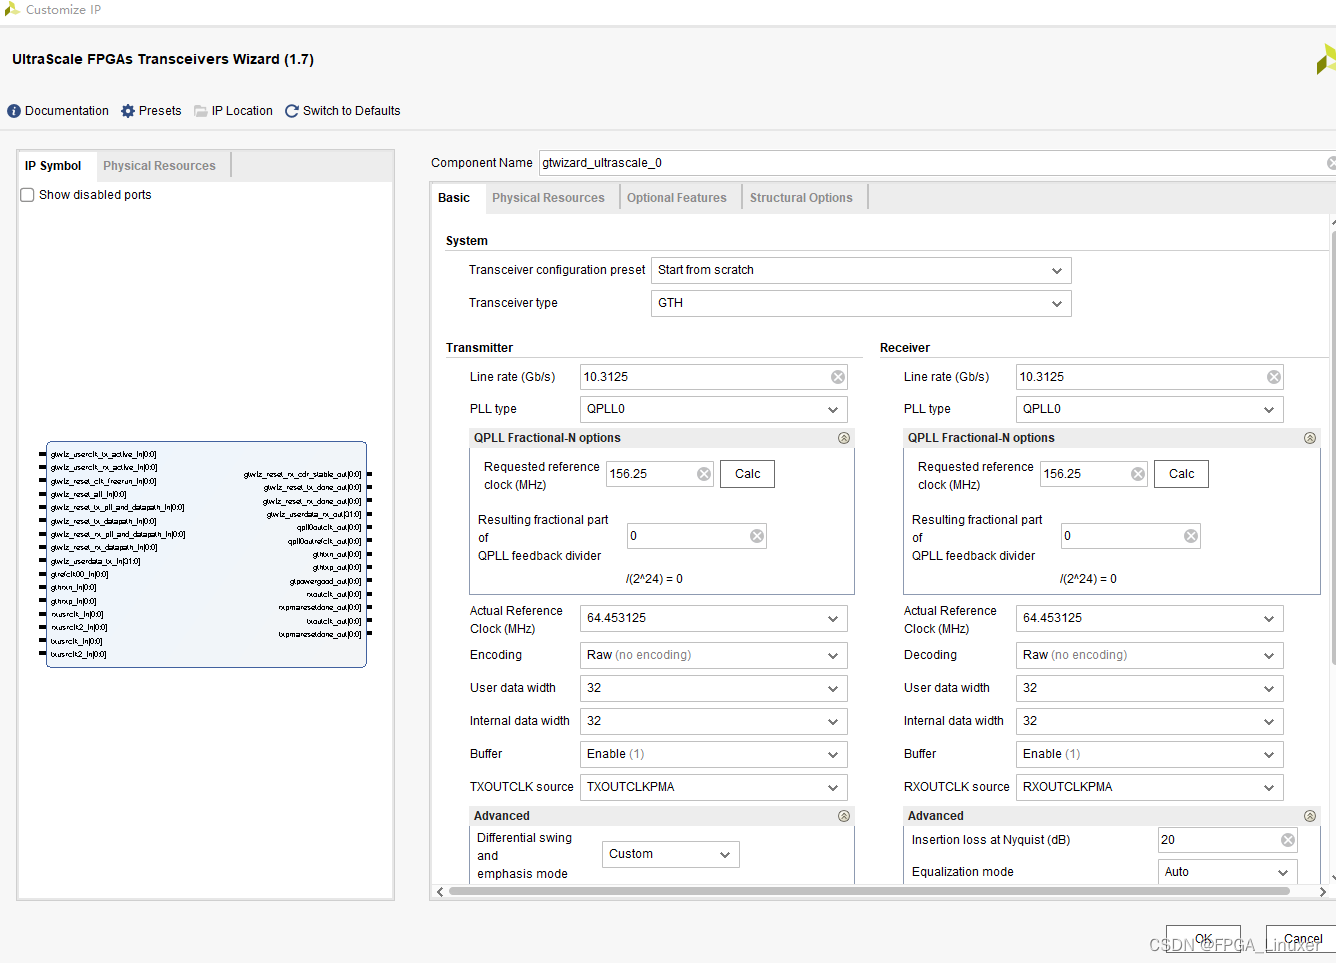Screen dimensions: 1336x963
Task: Open the Receiver Buffer dropdown
Action: (1150, 754)
